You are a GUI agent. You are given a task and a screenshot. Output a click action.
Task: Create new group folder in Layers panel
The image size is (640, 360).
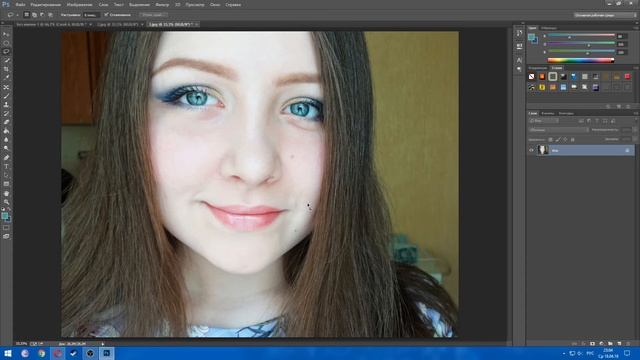[x=610, y=344]
